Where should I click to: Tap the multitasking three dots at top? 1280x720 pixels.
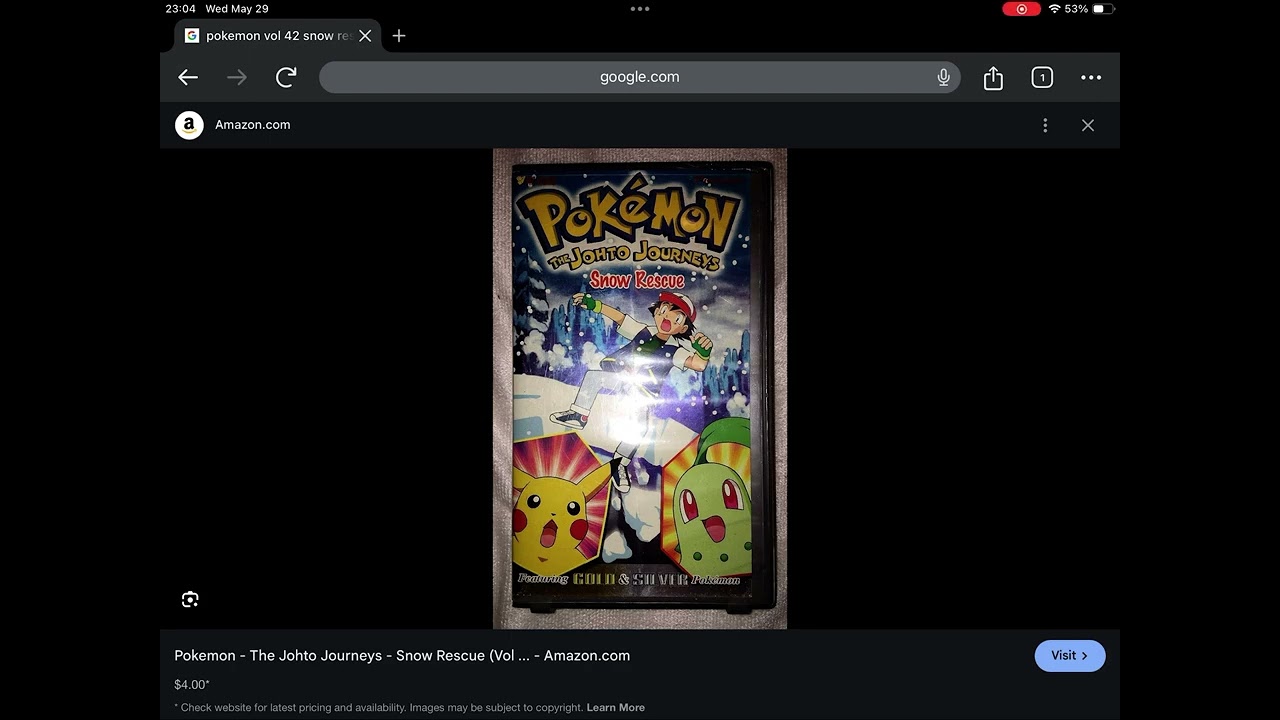pyautogui.click(x=640, y=9)
